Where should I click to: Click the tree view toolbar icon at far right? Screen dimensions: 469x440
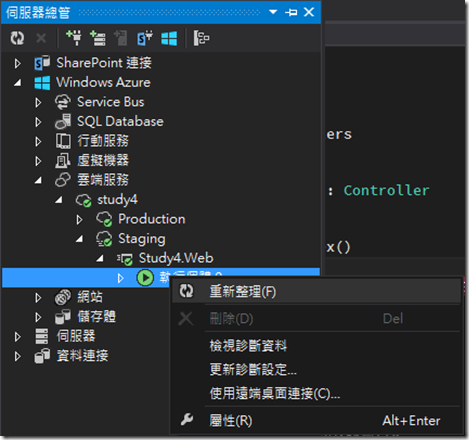pyautogui.click(x=201, y=38)
